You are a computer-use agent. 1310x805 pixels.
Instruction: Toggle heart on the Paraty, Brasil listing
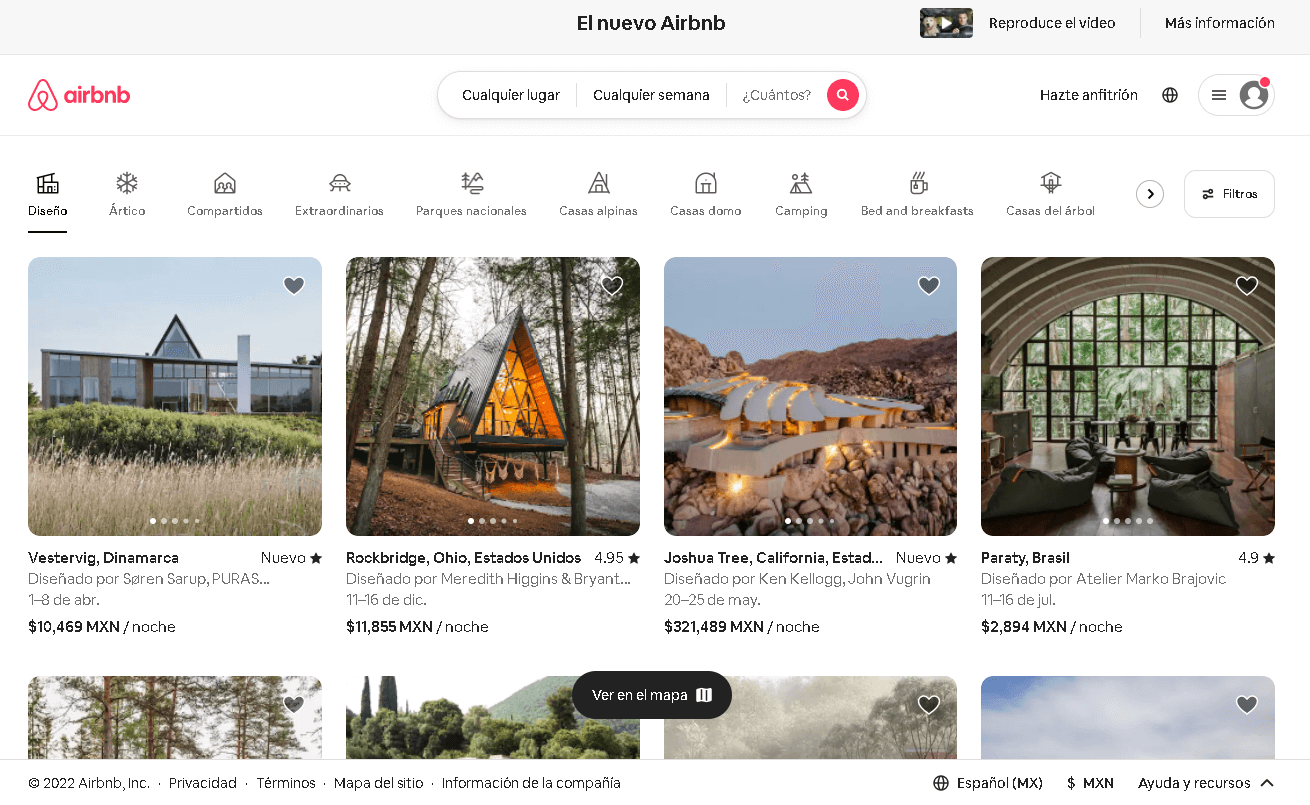[1247, 286]
